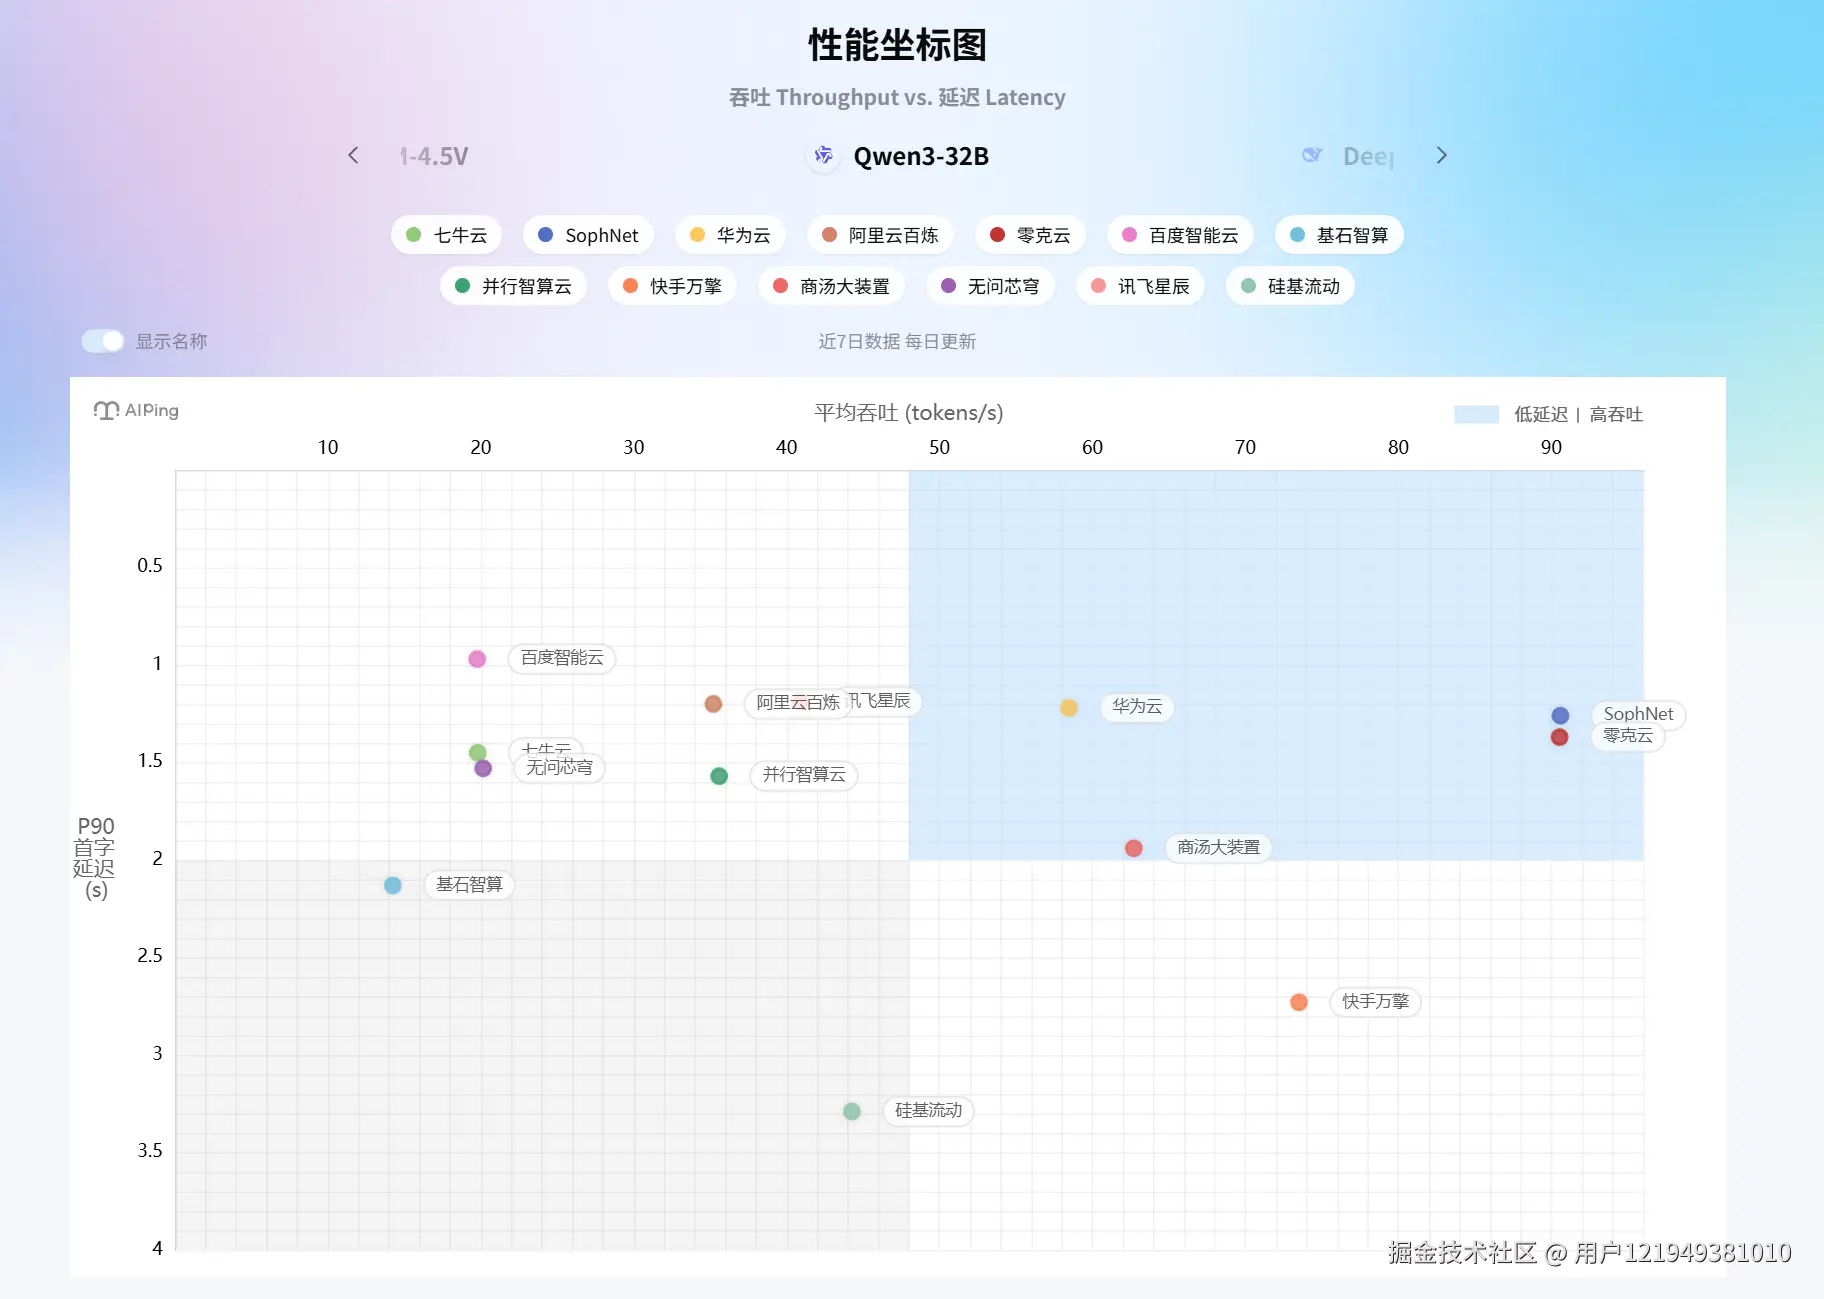The image size is (1824, 1299).
Task: Go to the previous model with left chevron
Action: (x=353, y=155)
